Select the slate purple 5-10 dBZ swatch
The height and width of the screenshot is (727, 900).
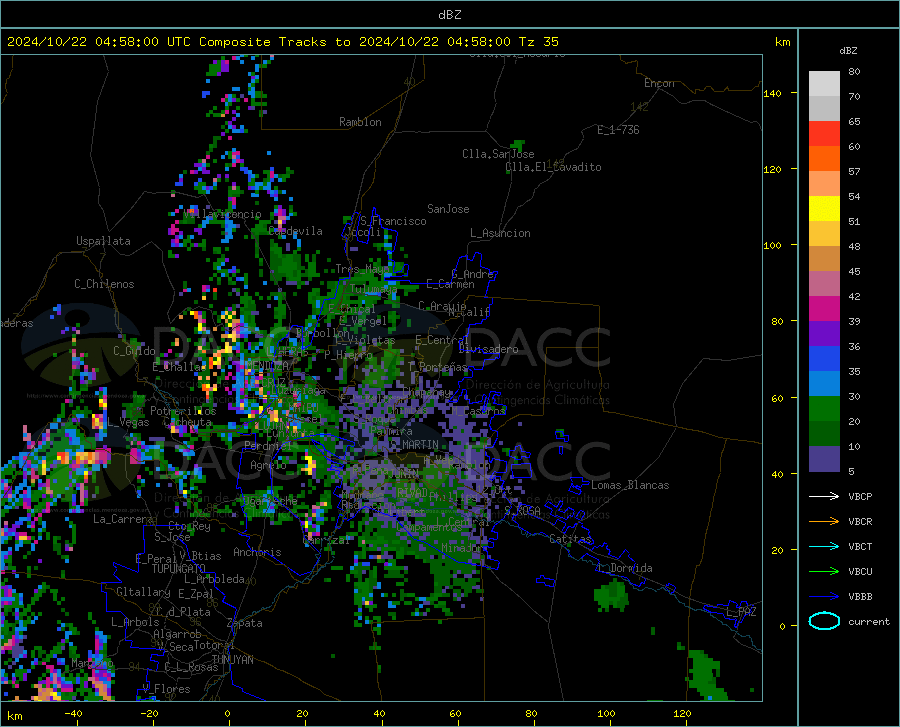824,458
